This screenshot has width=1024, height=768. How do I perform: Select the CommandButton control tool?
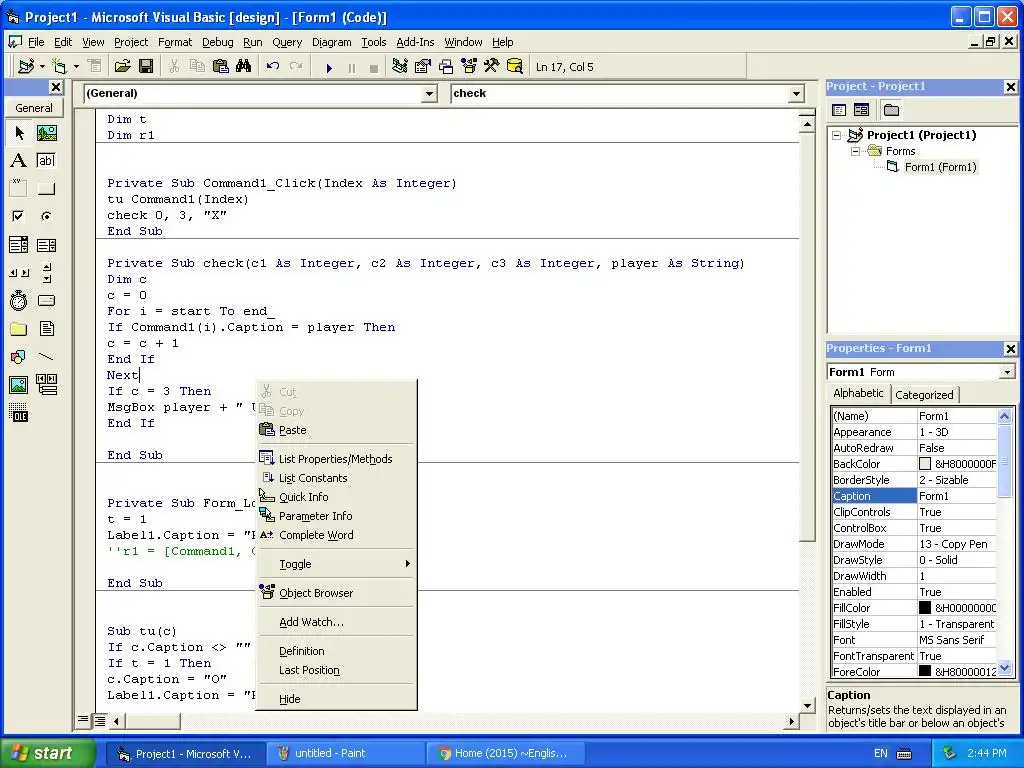pos(46,189)
